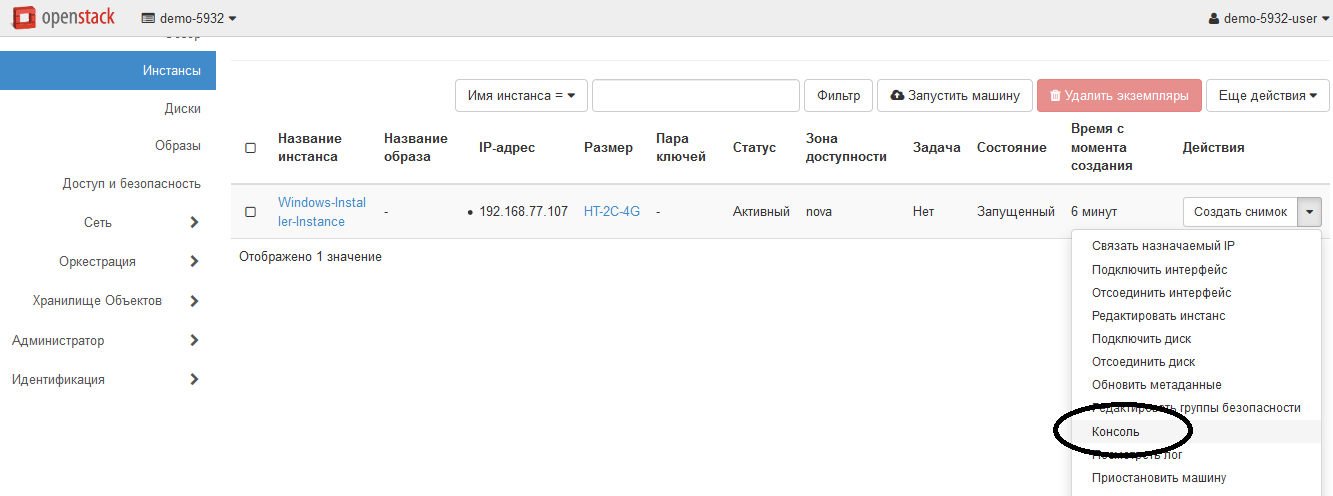This screenshot has height=496, width=1333.
Task: Choose Консоль from the actions menu
Action: (x=1115, y=432)
